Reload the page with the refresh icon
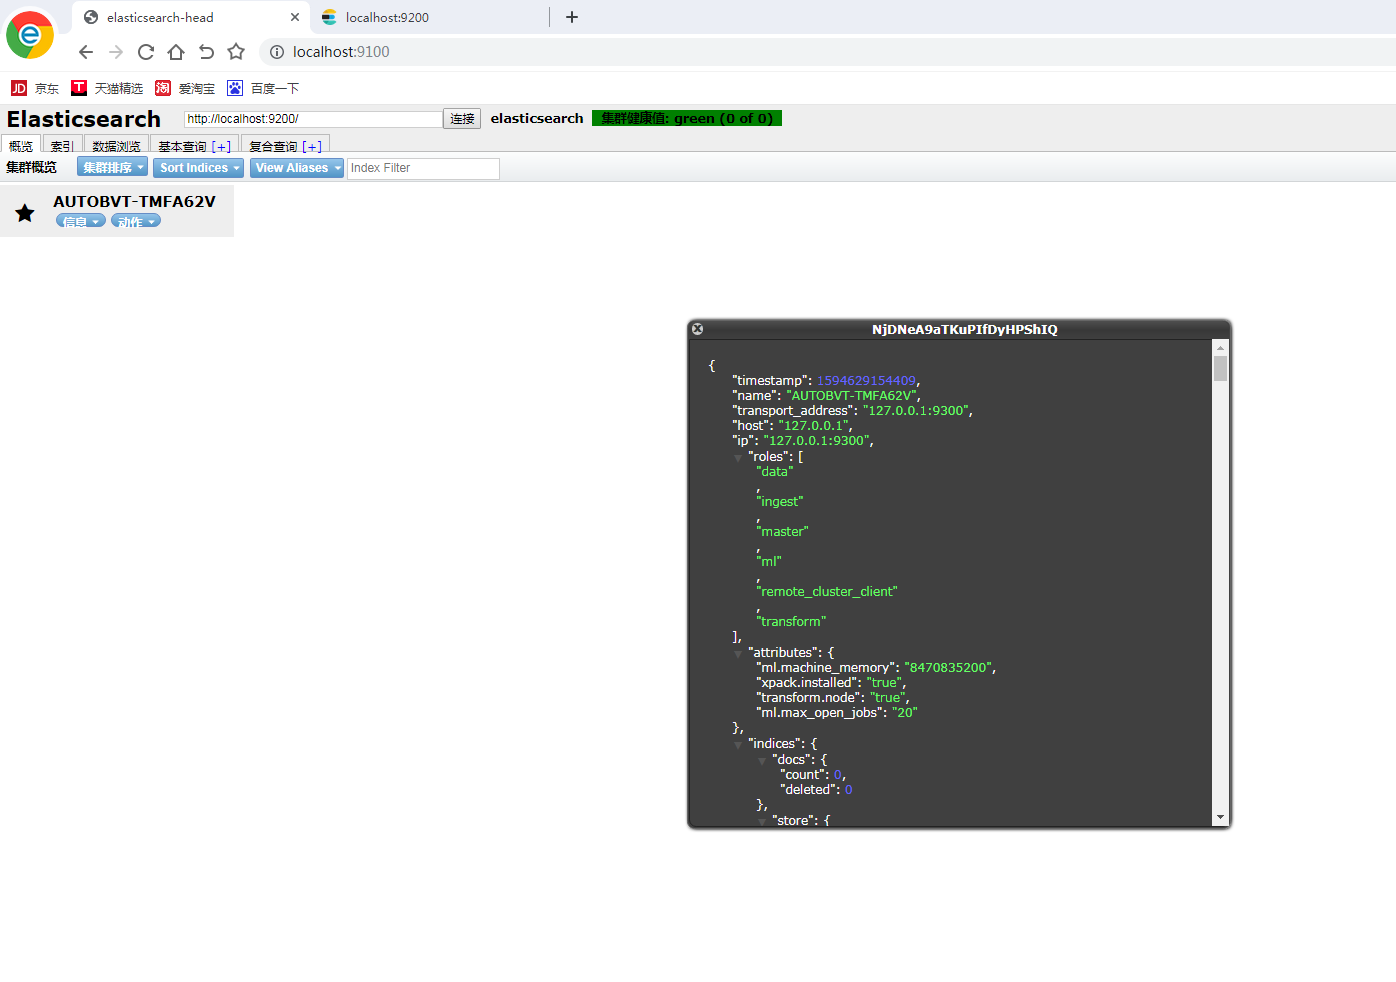This screenshot has height=982, width=1396. (x=146, y=52)
